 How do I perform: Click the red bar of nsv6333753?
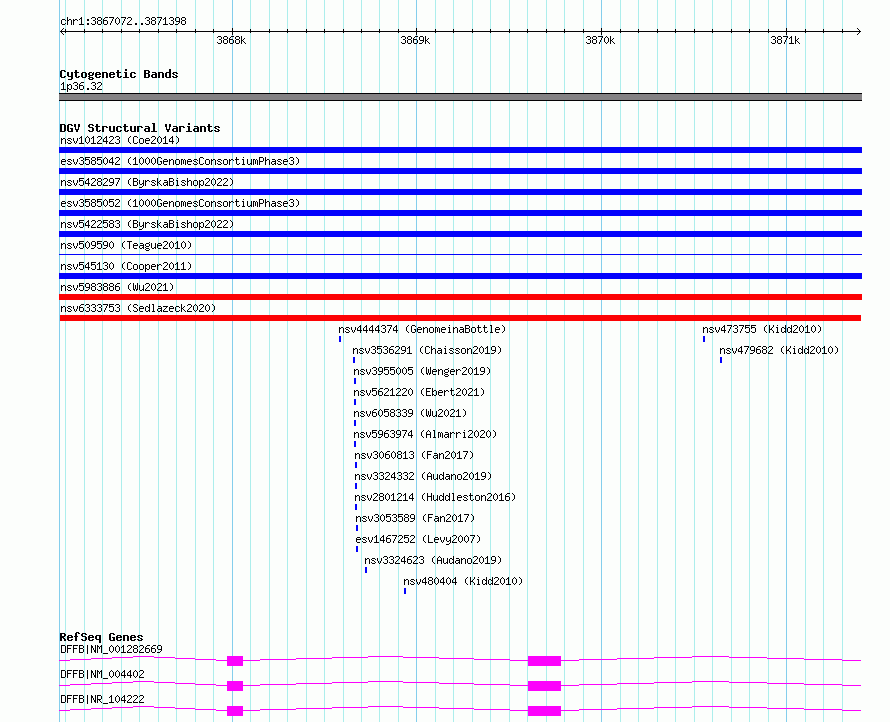[x=460, y=318]
